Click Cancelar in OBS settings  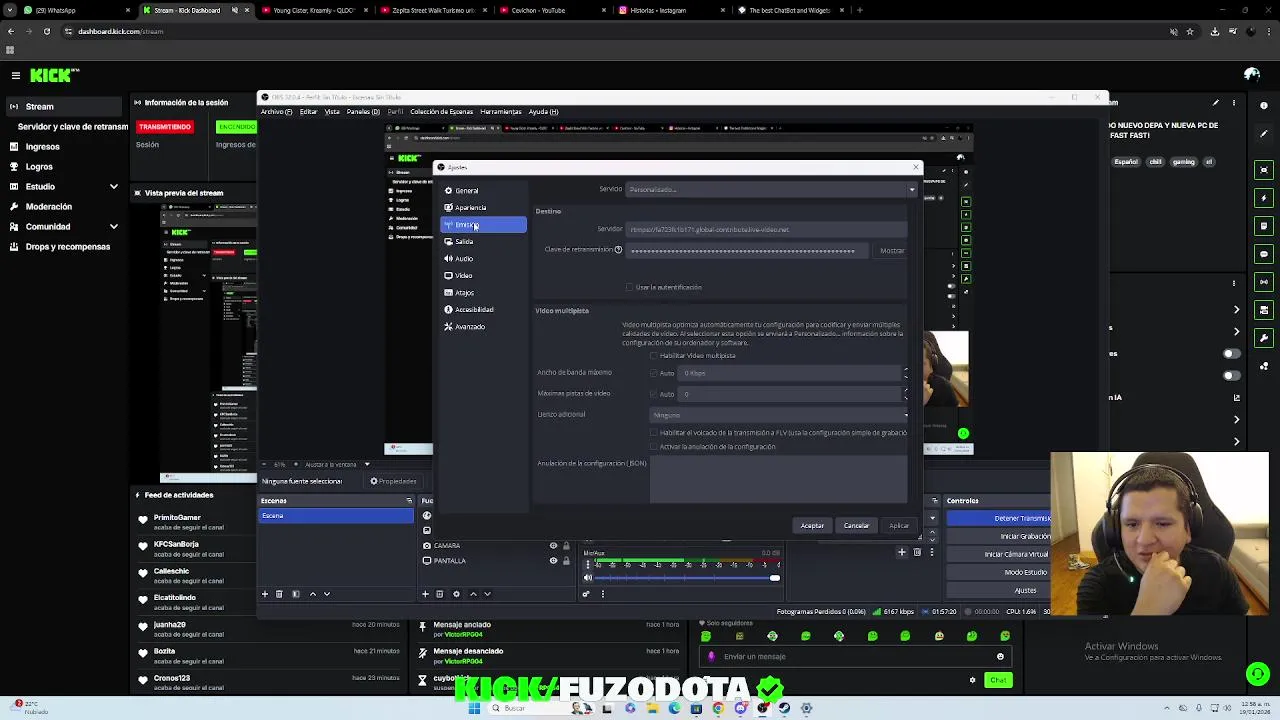click(x=856, y=526)
